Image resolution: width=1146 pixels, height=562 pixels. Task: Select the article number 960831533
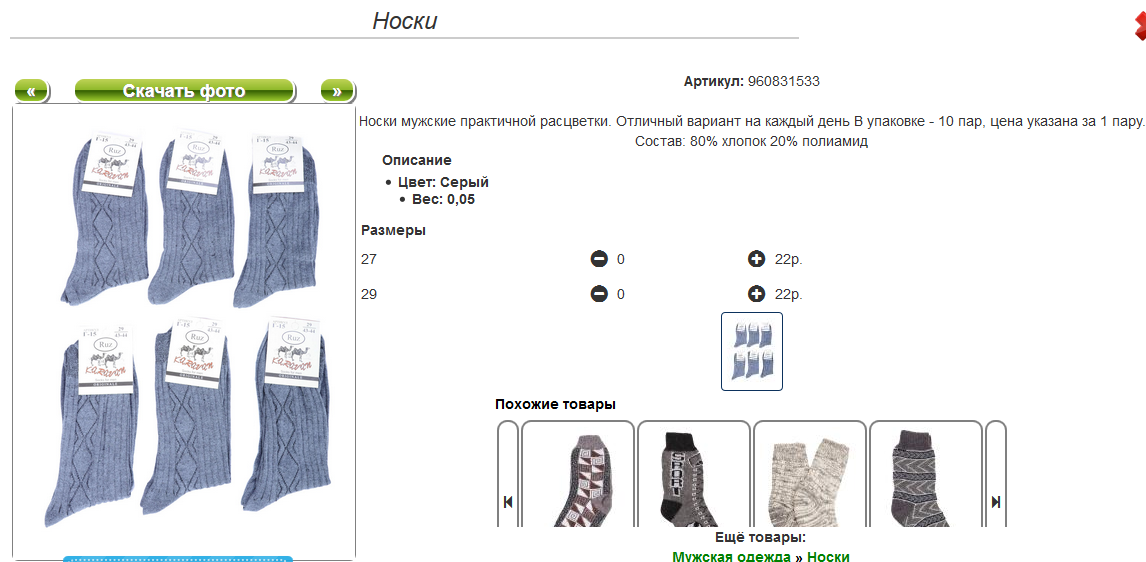(784, 81)
